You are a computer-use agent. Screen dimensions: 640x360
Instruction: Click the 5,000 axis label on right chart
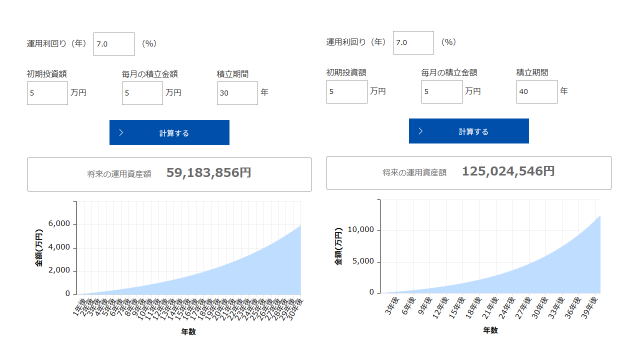tap(363, 261)
